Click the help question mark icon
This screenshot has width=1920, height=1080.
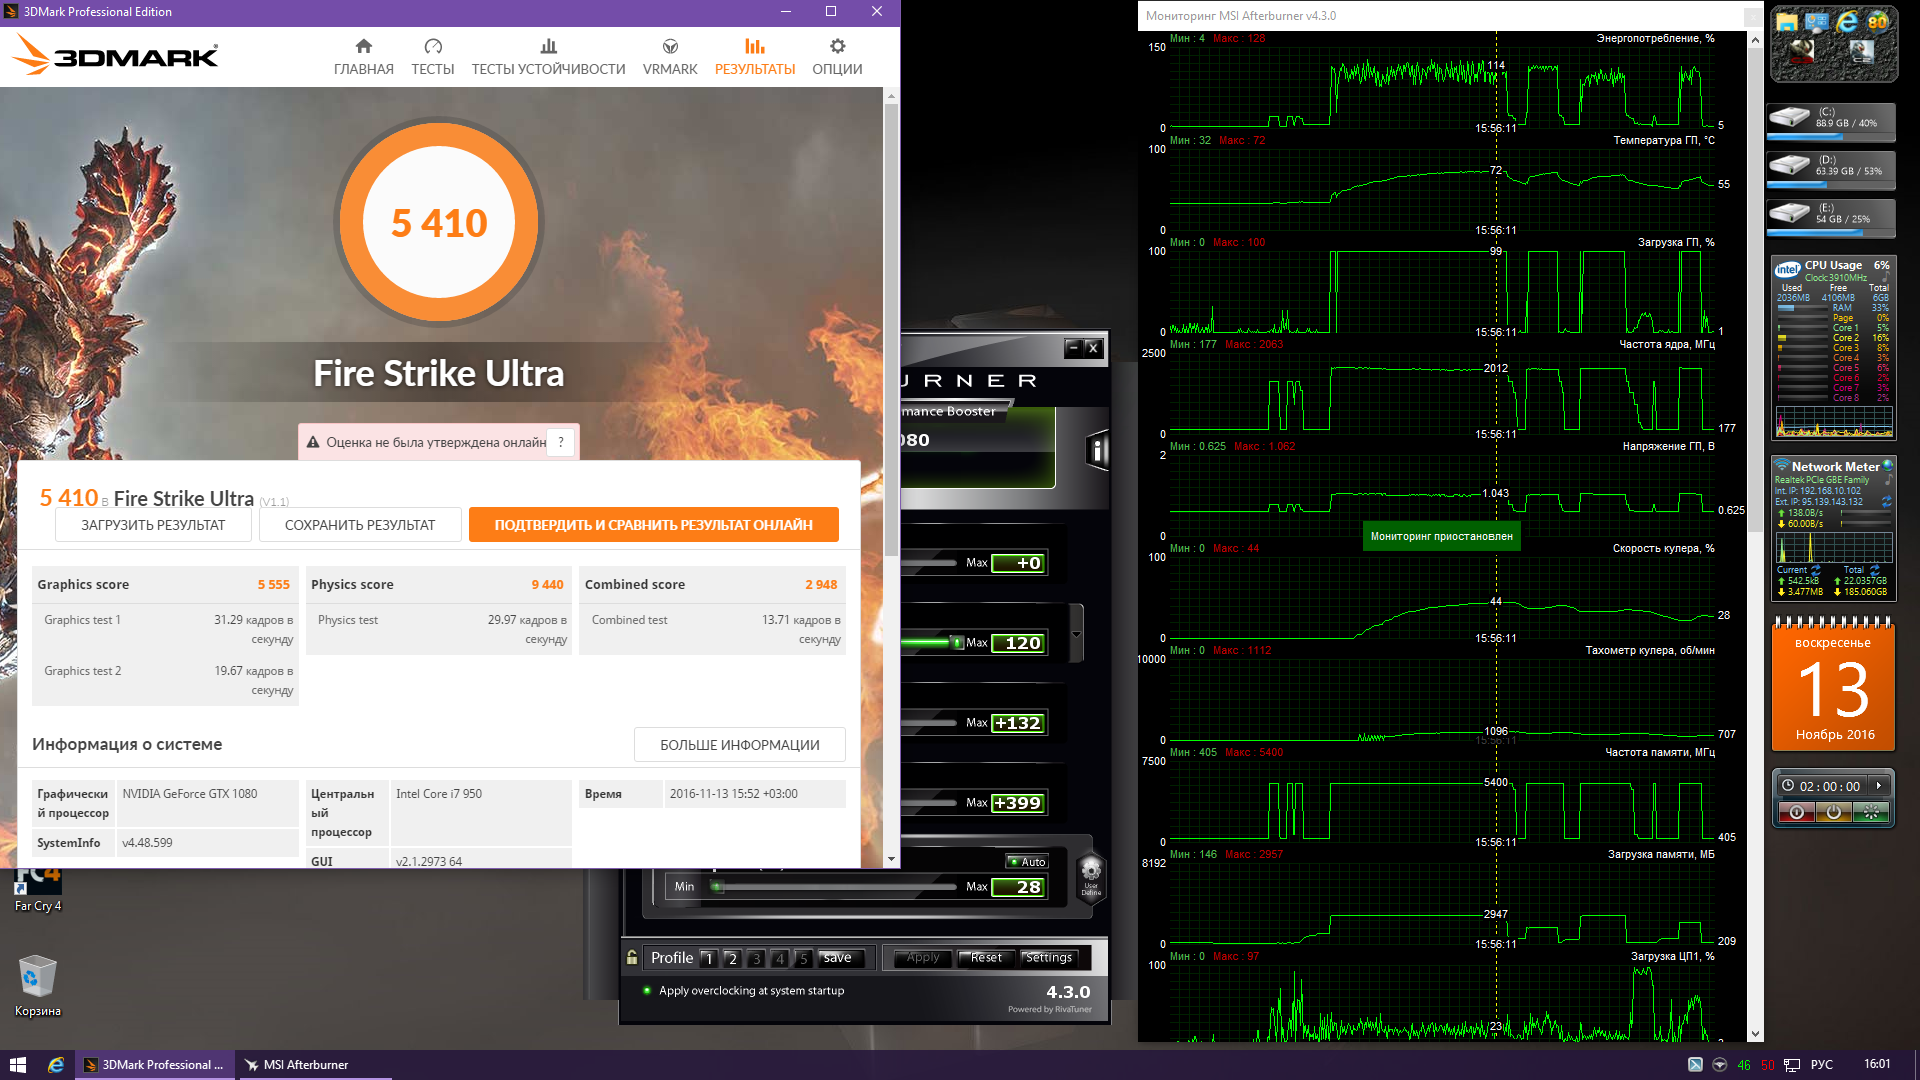click(561, 442)
